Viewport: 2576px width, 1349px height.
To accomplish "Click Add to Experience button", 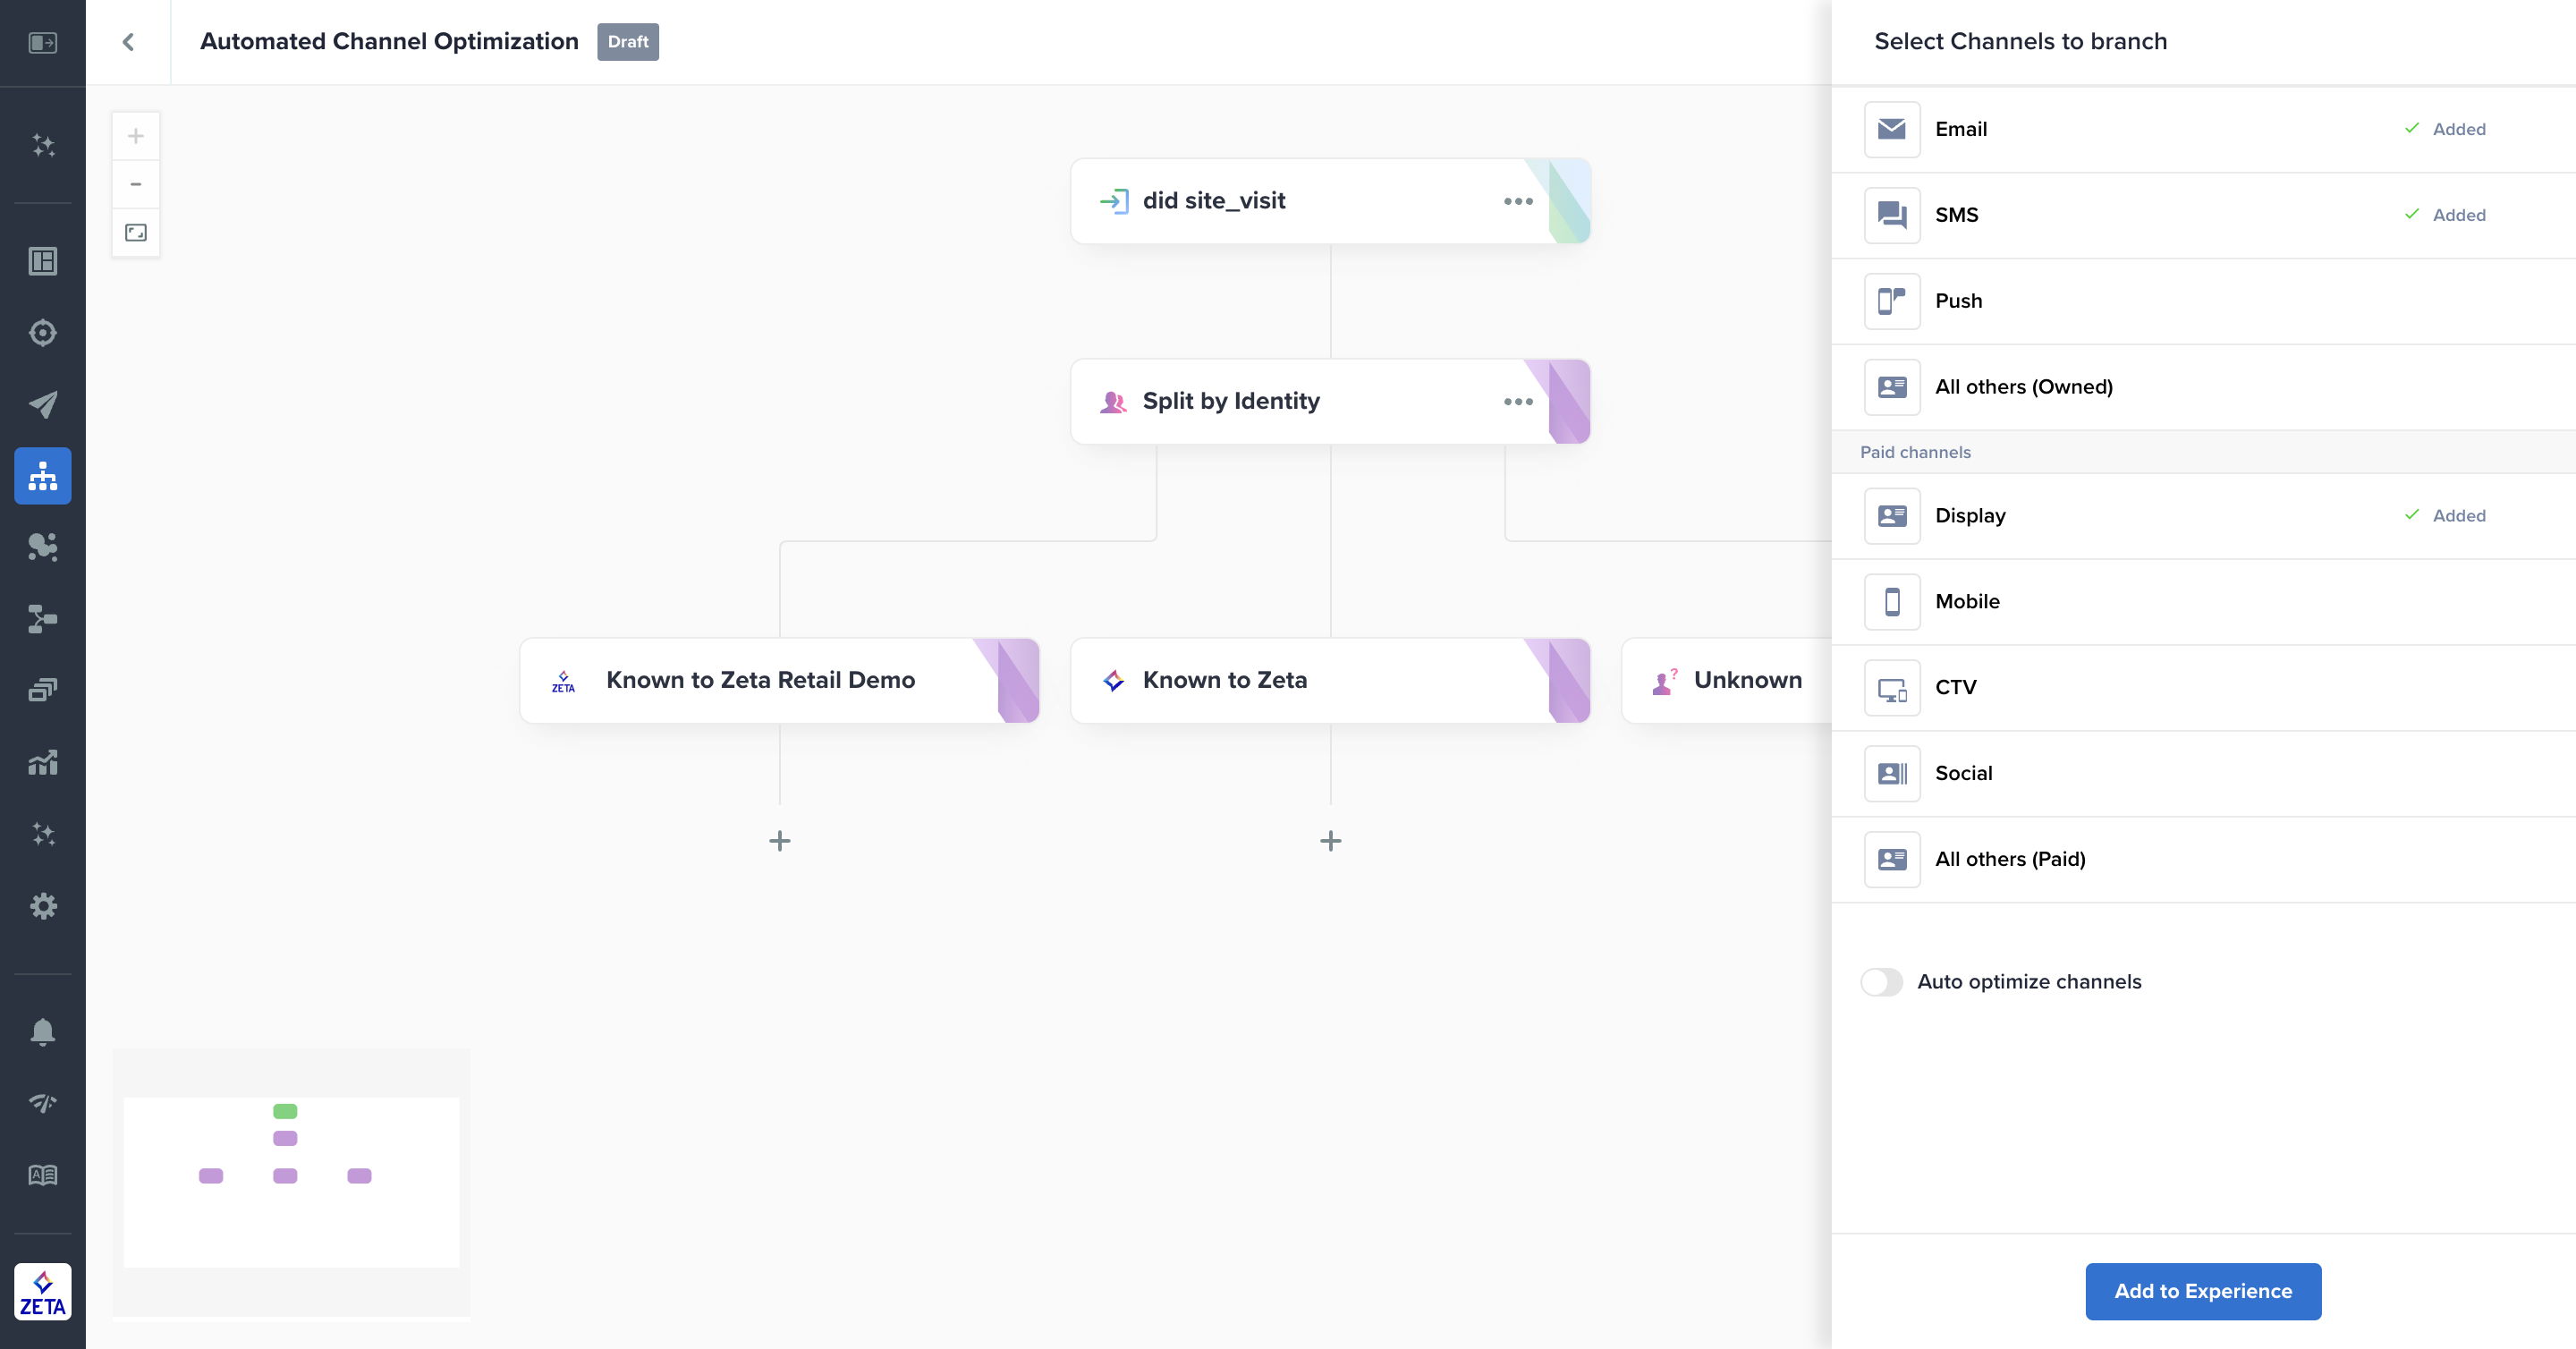I will click(2202, 1291).
